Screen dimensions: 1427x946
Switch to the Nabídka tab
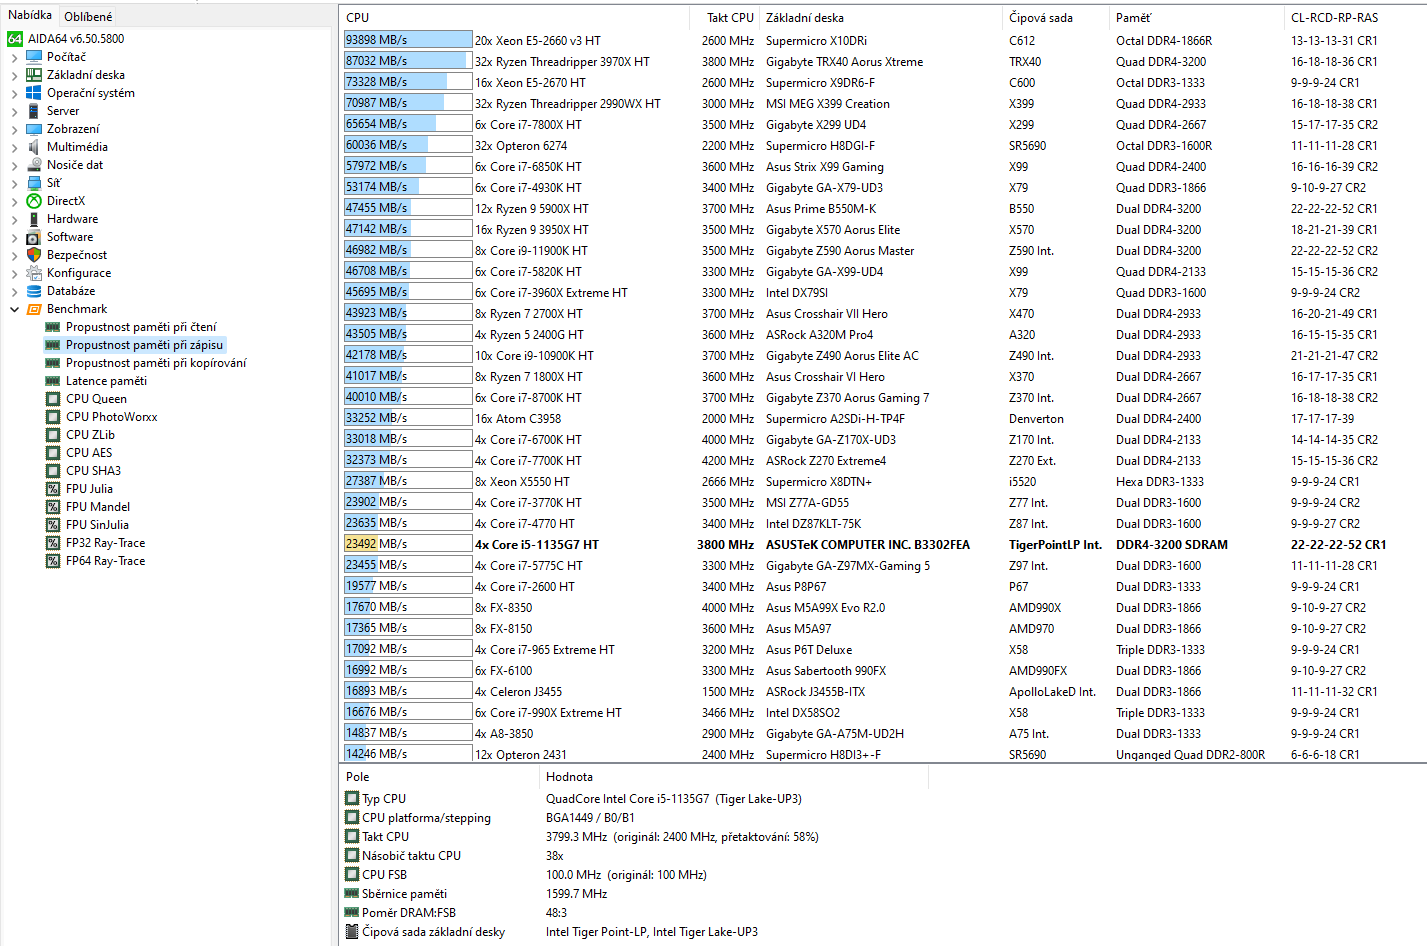tap(29, 15)
